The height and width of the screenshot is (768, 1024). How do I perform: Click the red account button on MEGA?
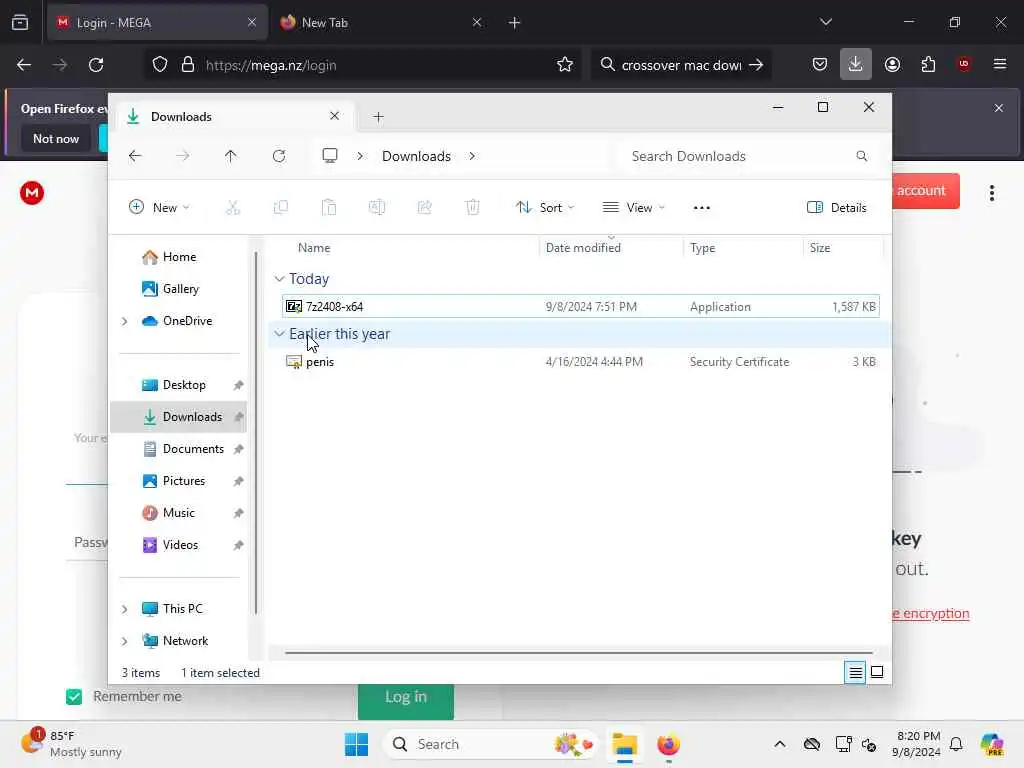click(926, 191)
